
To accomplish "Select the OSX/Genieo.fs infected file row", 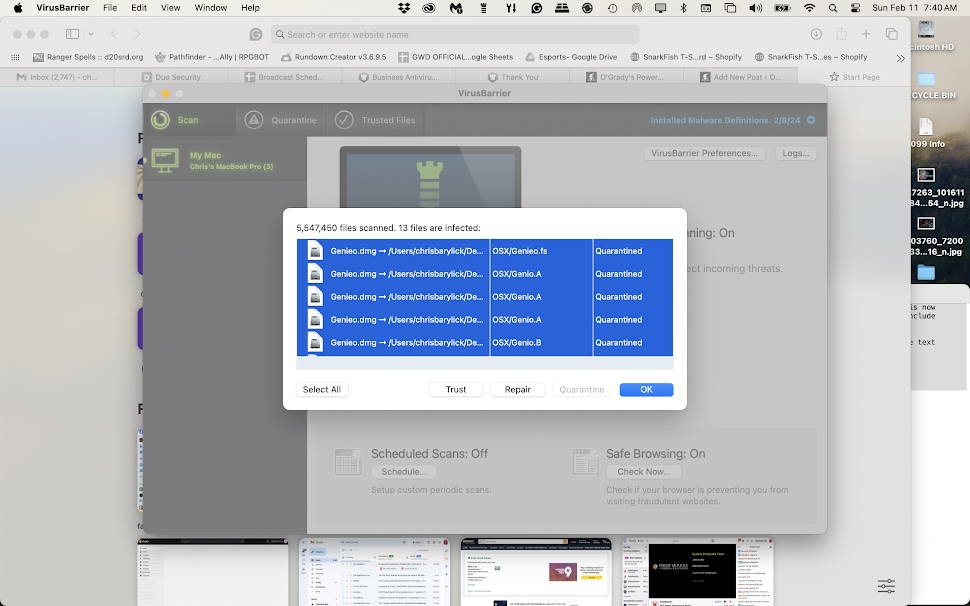I will tap(484, 251).
